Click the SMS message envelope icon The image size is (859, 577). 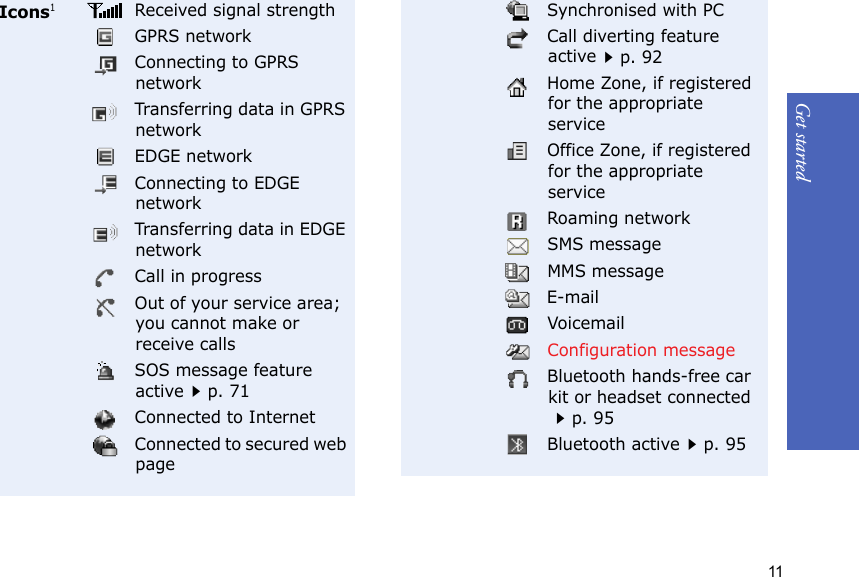click(517, 245)
